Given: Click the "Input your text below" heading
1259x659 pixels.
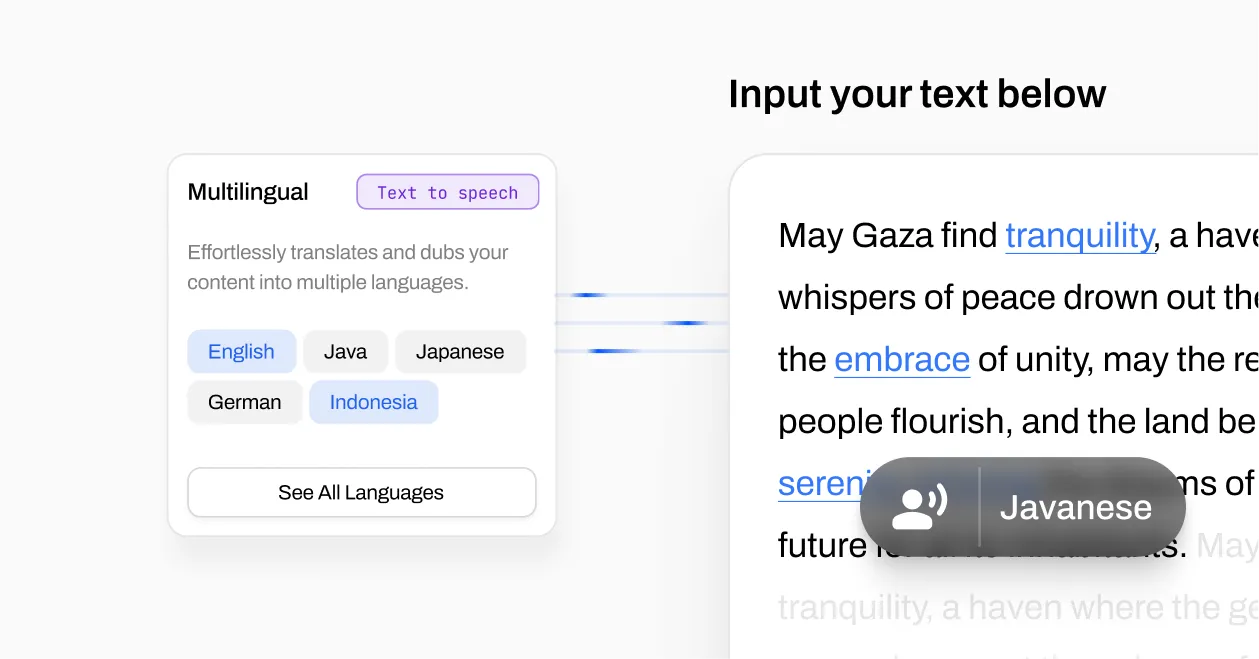Looking at the screenshot, I should pyautogui.click(x=916, y=94).
